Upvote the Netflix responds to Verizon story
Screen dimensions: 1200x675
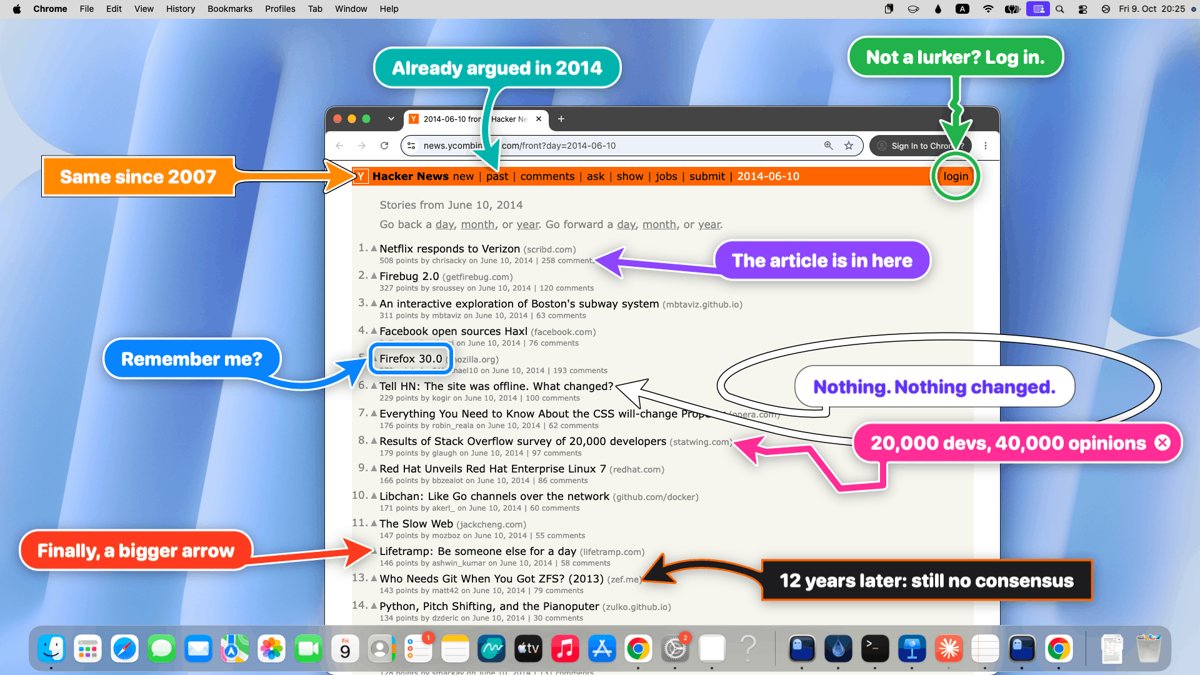(375, 249)
